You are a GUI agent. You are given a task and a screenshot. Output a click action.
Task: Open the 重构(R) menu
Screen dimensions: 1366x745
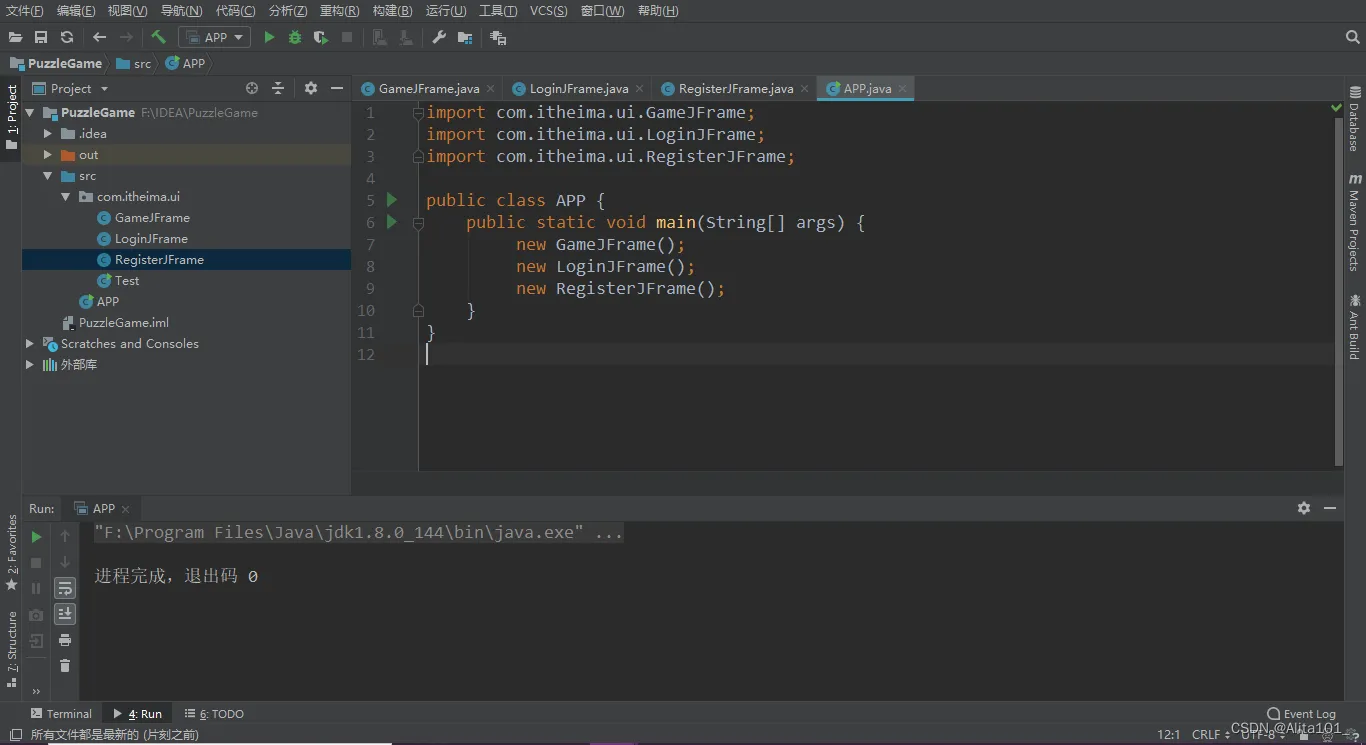(x=340, y=11)
